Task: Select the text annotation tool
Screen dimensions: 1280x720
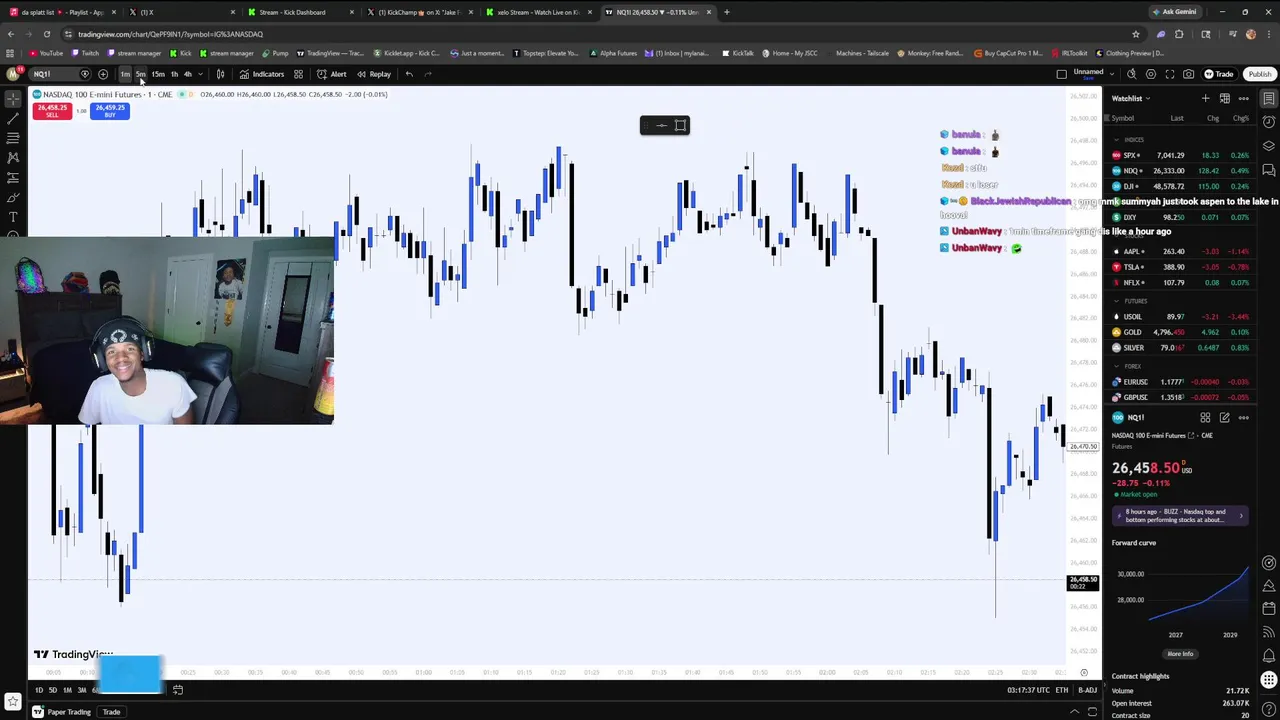Action: pos(13,216)
